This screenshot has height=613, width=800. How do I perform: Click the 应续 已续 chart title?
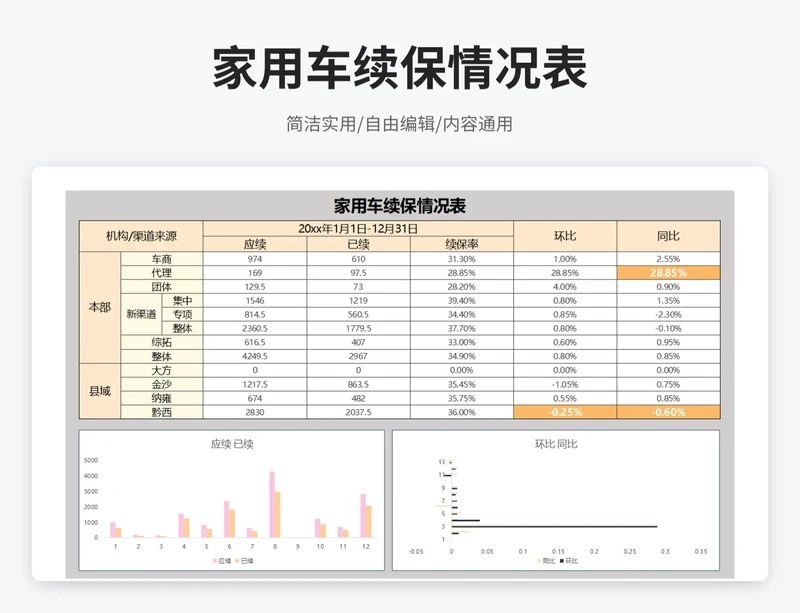pos(231,443)
